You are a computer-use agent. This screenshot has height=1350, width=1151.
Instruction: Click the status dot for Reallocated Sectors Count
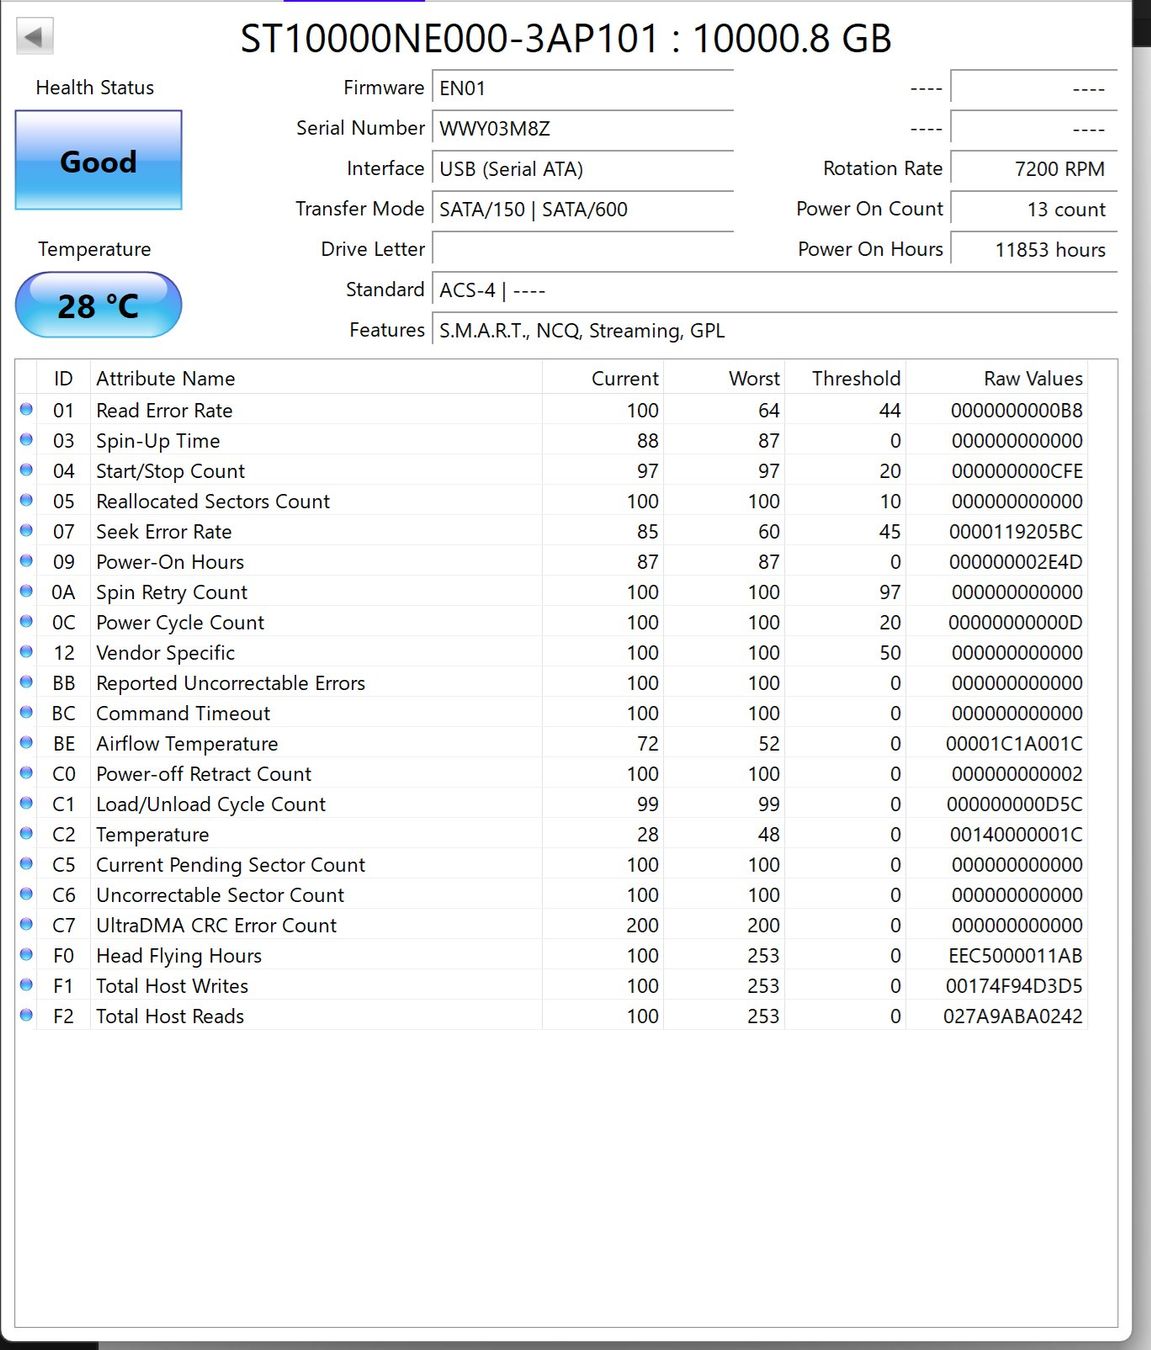(27, 500)
